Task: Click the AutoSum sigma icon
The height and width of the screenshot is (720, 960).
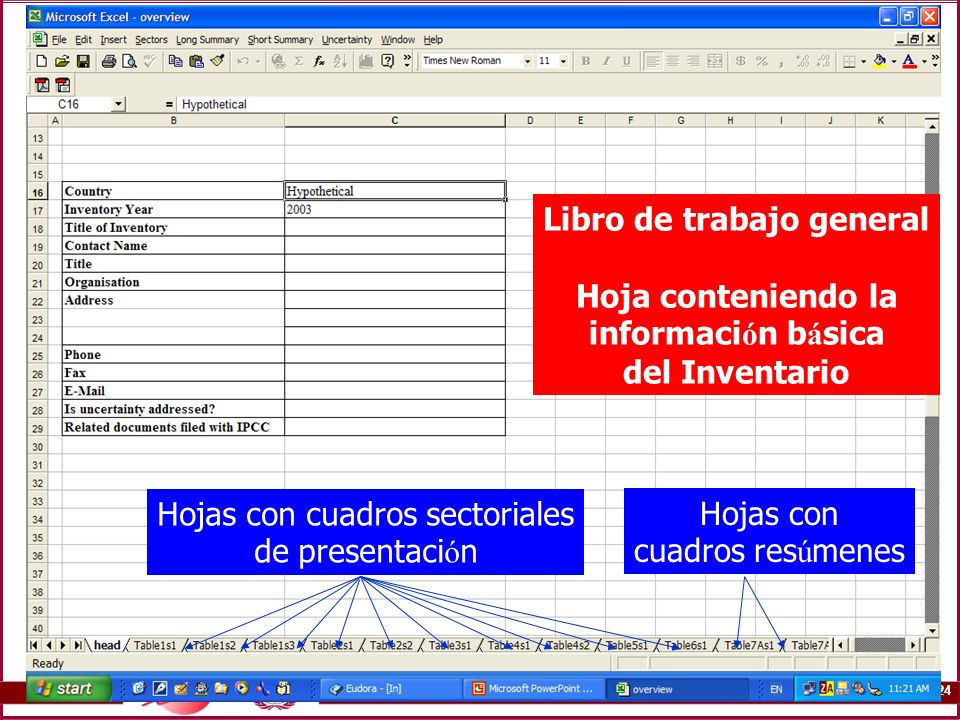Action: (x=299, y=61)
